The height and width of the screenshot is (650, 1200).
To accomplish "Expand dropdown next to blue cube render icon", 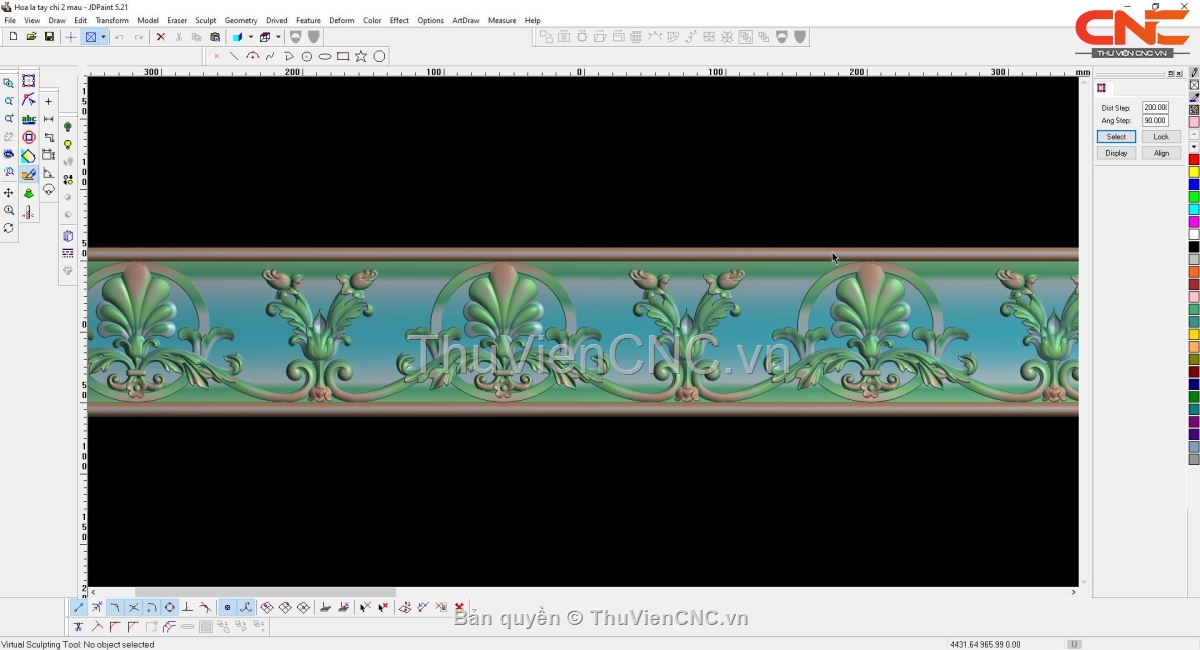I will coord(250,37).
